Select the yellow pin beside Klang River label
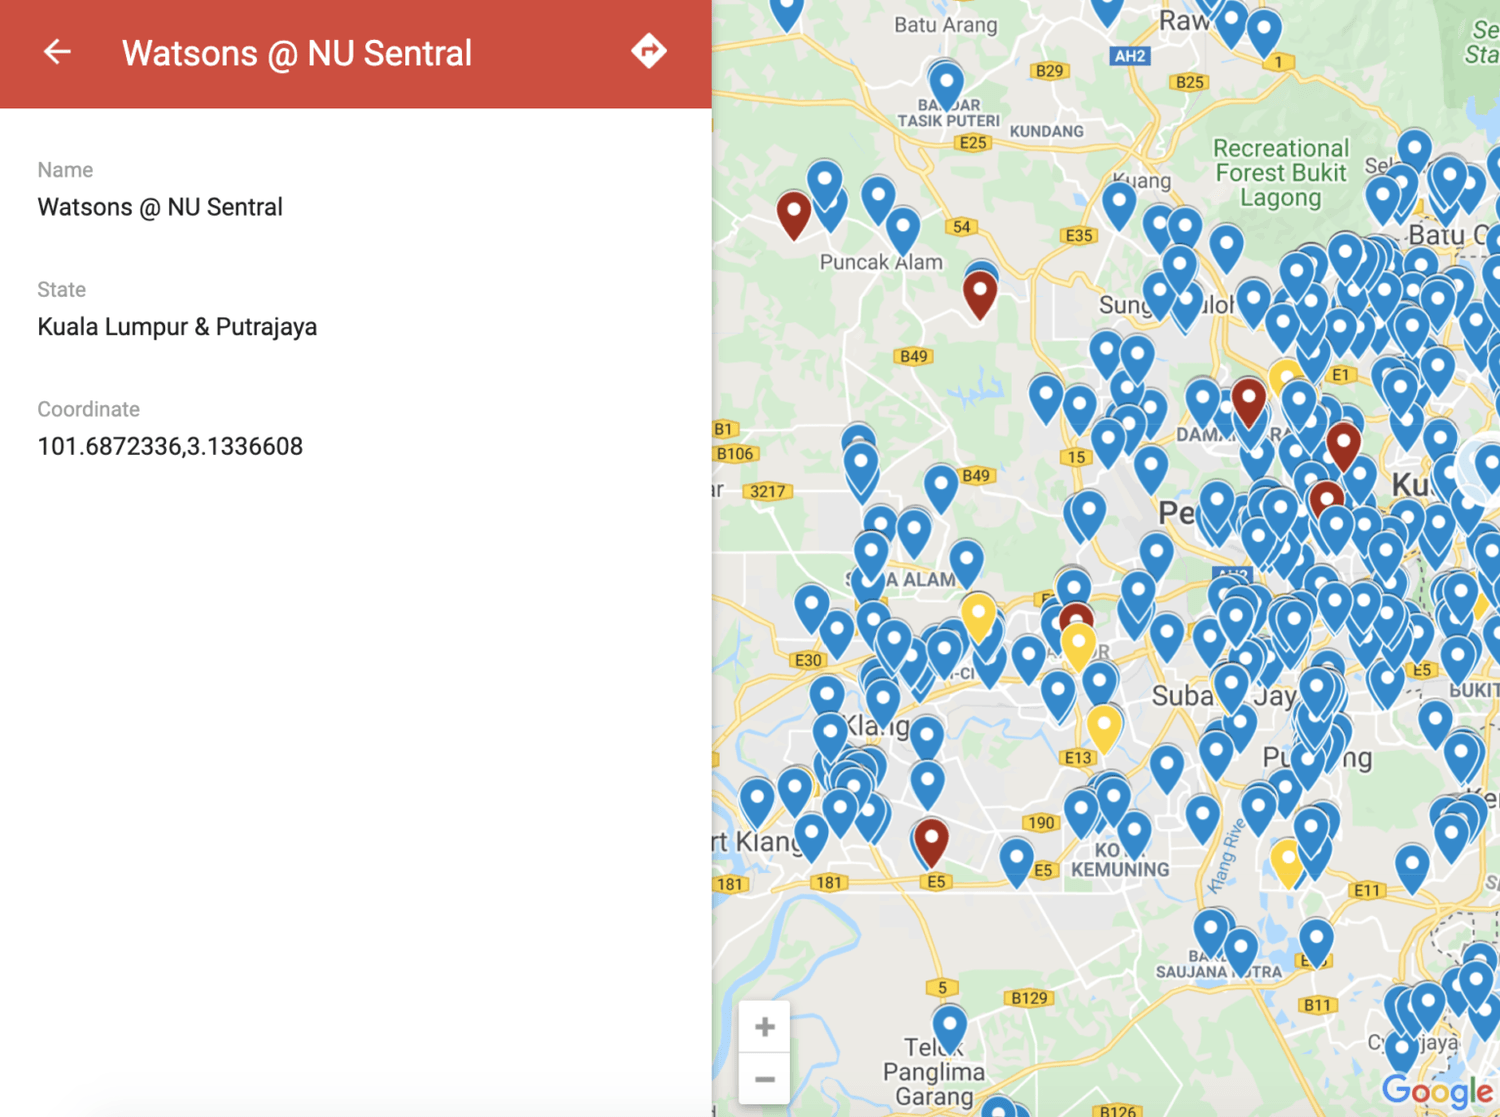 (1288, 864)
